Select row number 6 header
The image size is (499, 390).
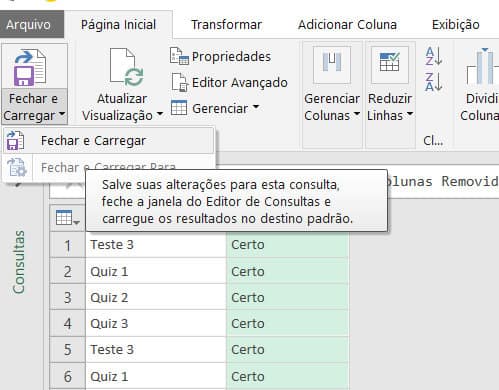[68, 376]
